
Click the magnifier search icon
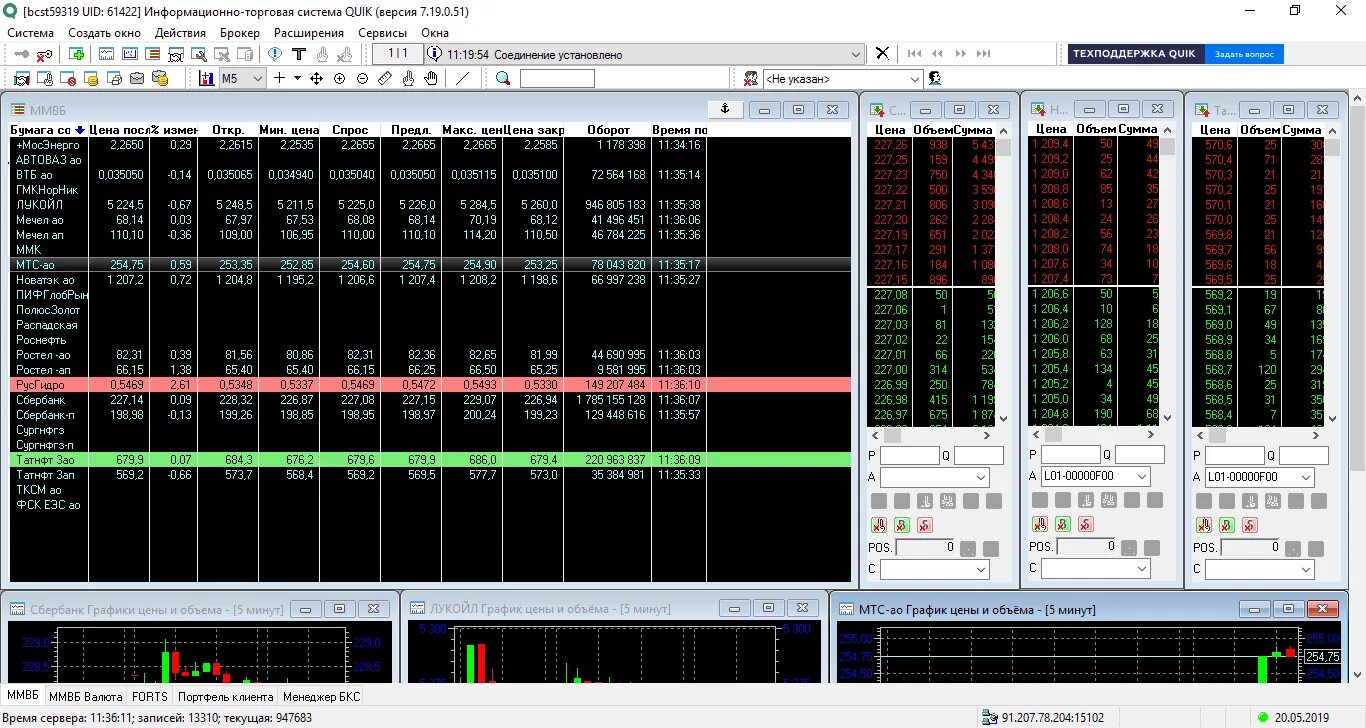tap(503, 78)
